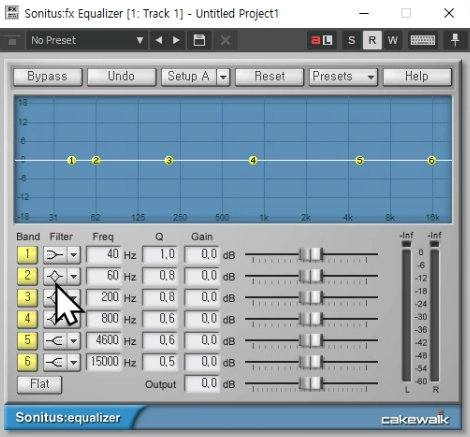Click the Setup A button
Viewport: 470px width, 437px height.
pyautogui.click(x=189, y=77)
